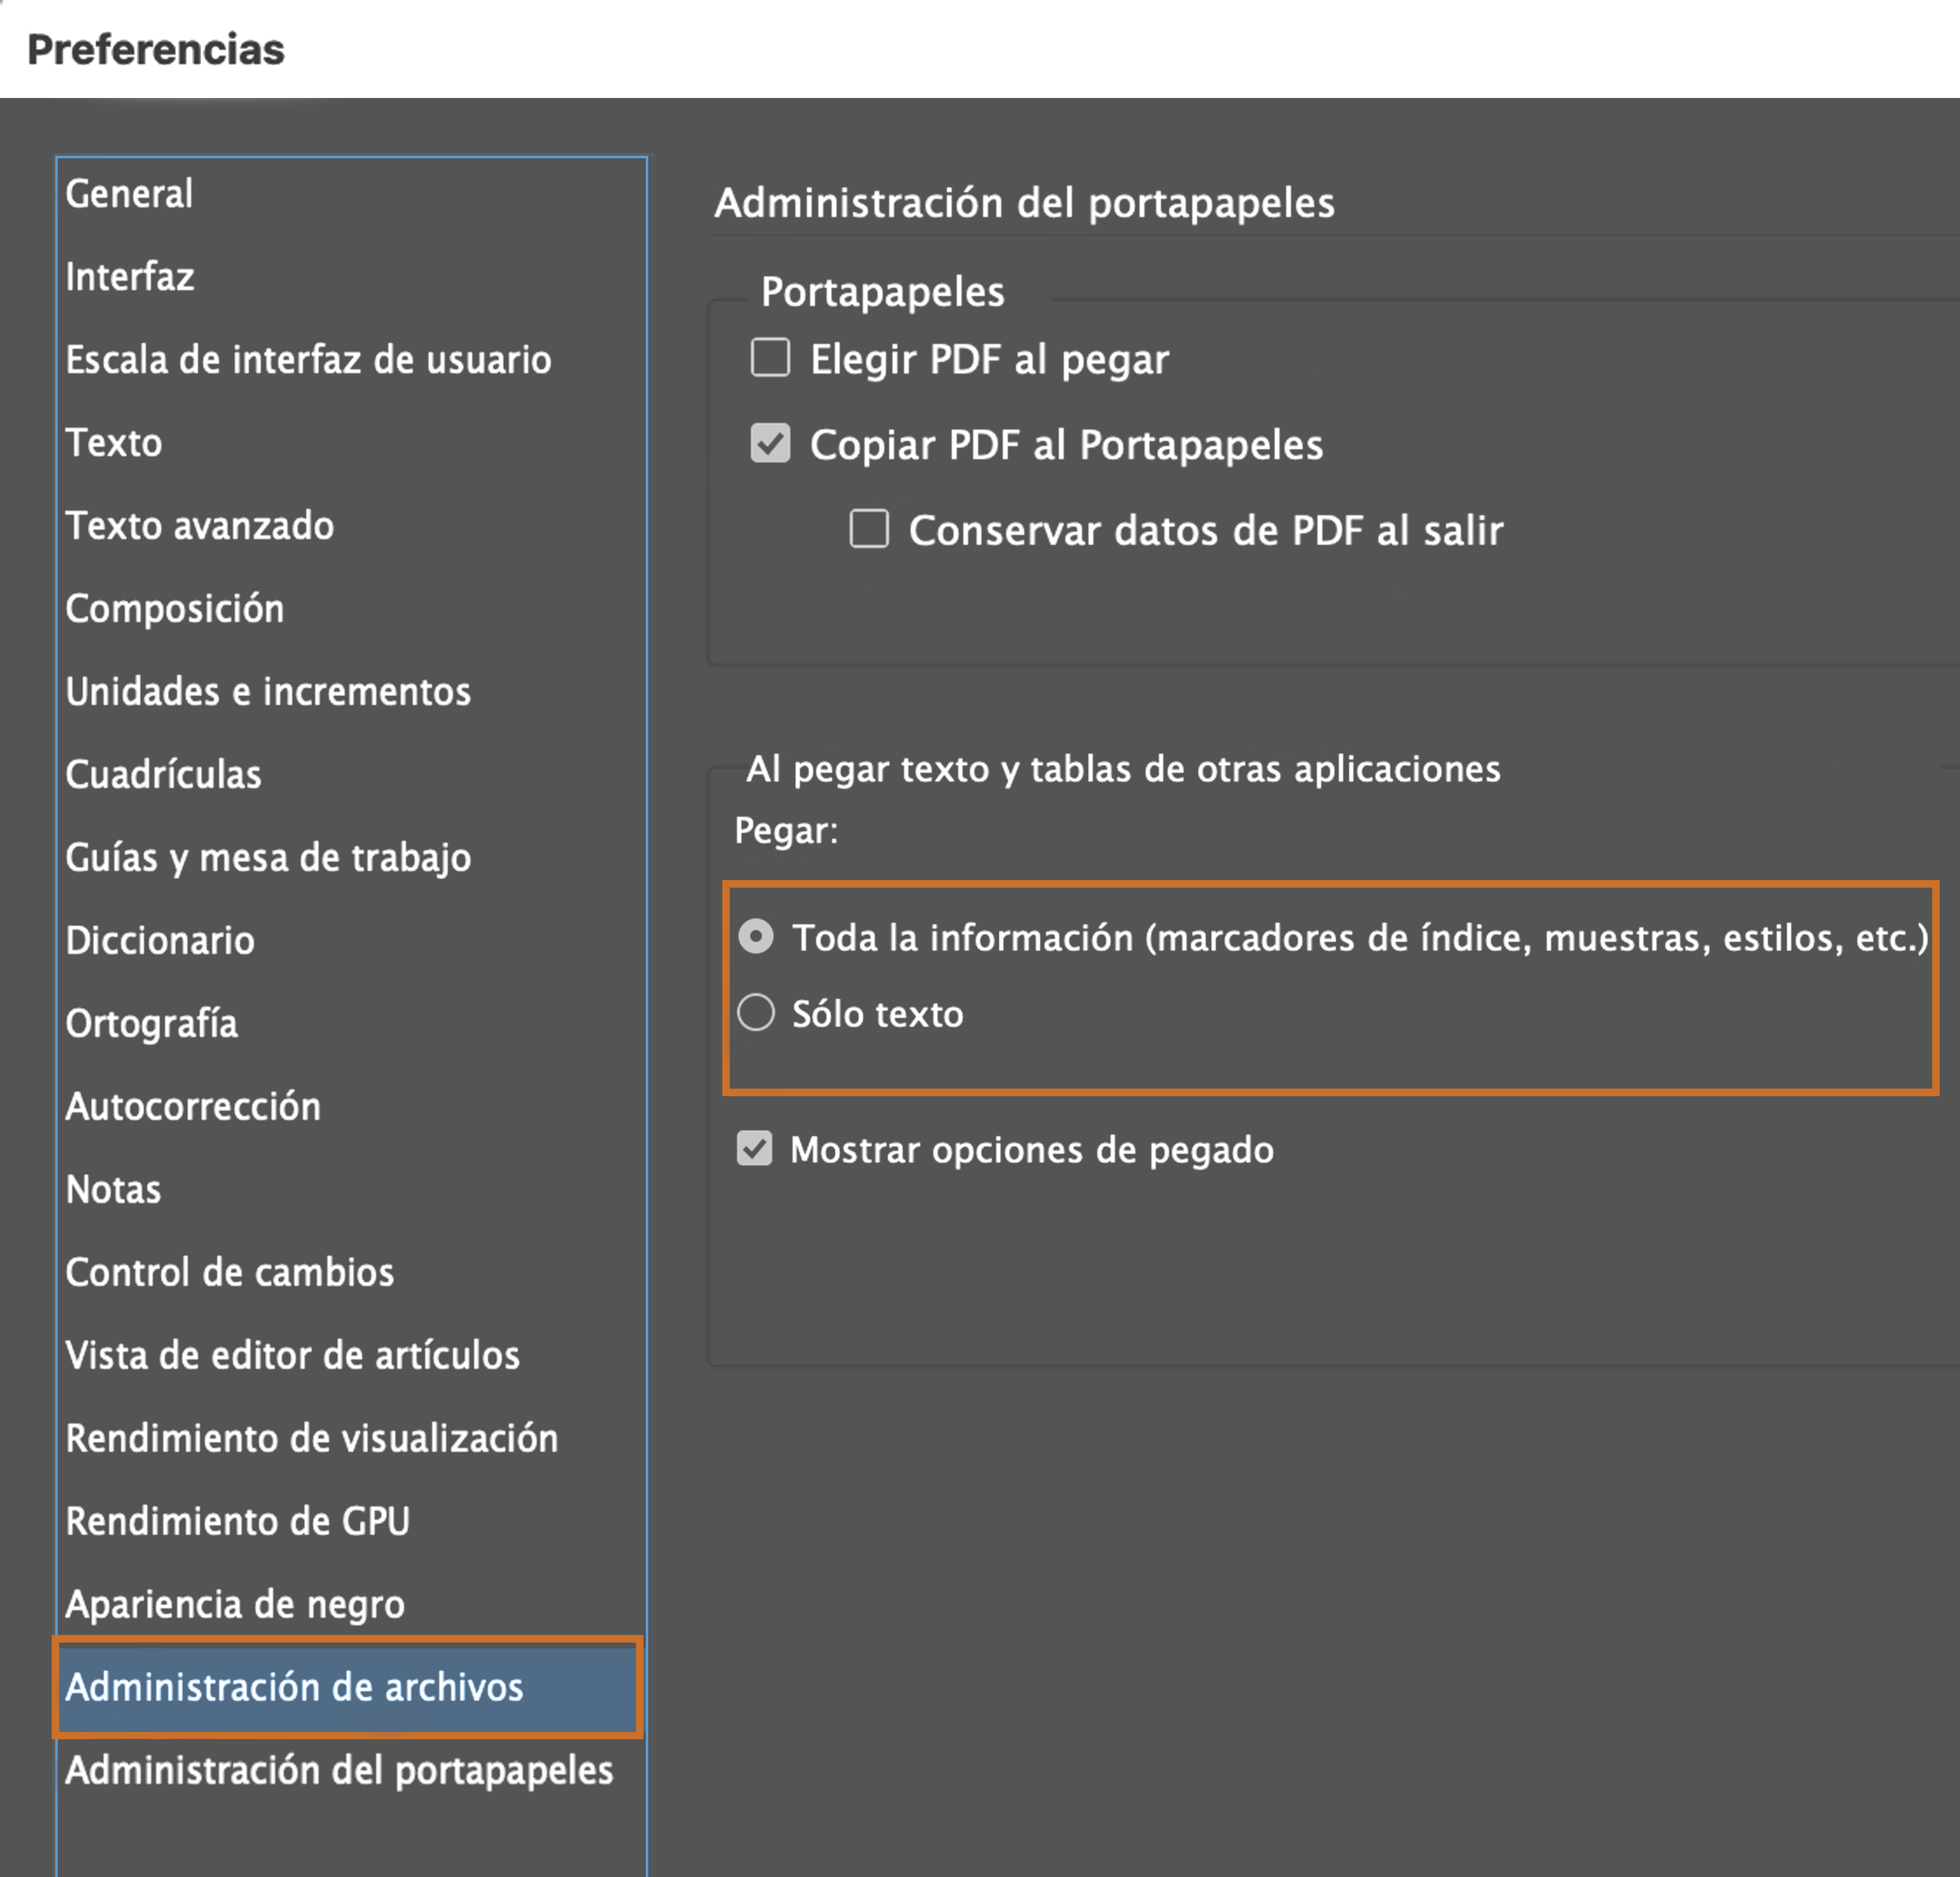This screenshot has width=1960, height=1877.
Task: Open "Administración de archivos" preferences
Action: [x=293, y=1687]
